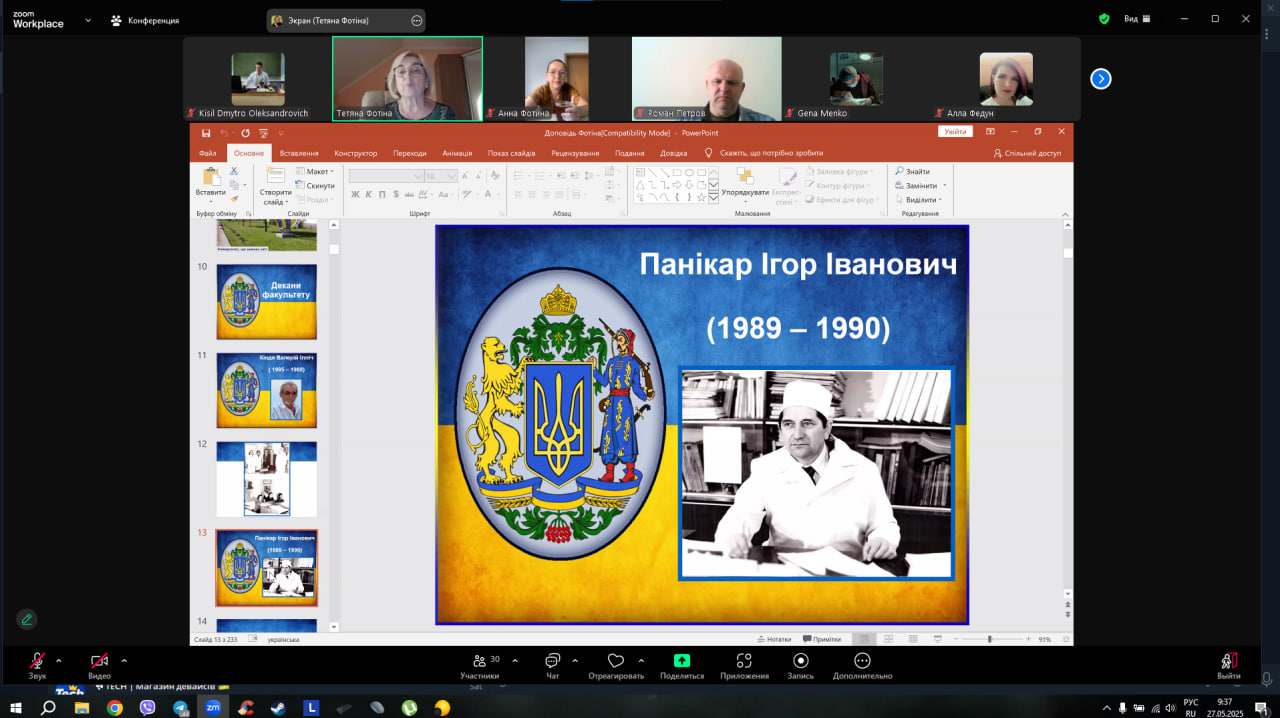
Task: Click the green Поделиться share screen icon
Action: (x=682, y=661)
